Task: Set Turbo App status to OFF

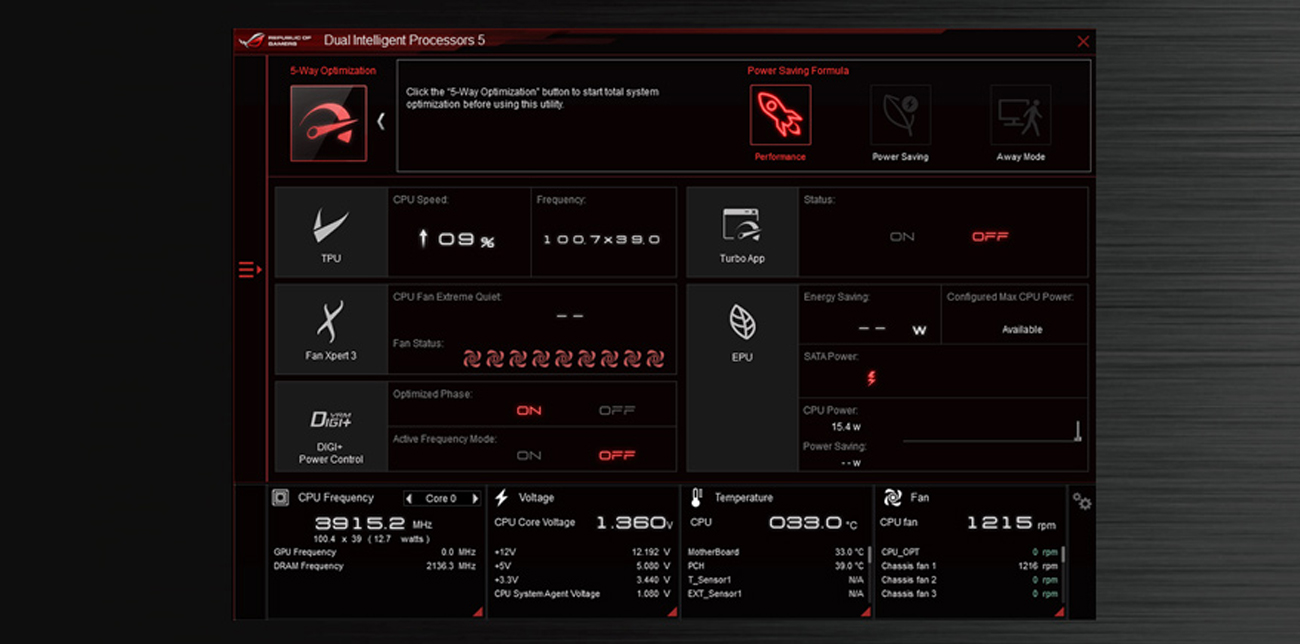Action: click(x=990, y=237)
